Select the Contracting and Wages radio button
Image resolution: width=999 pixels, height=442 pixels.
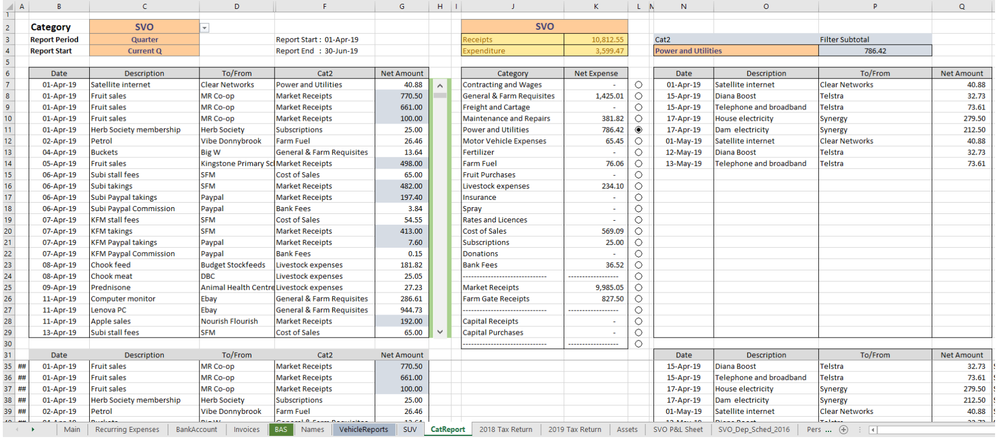tap(638, 85)
